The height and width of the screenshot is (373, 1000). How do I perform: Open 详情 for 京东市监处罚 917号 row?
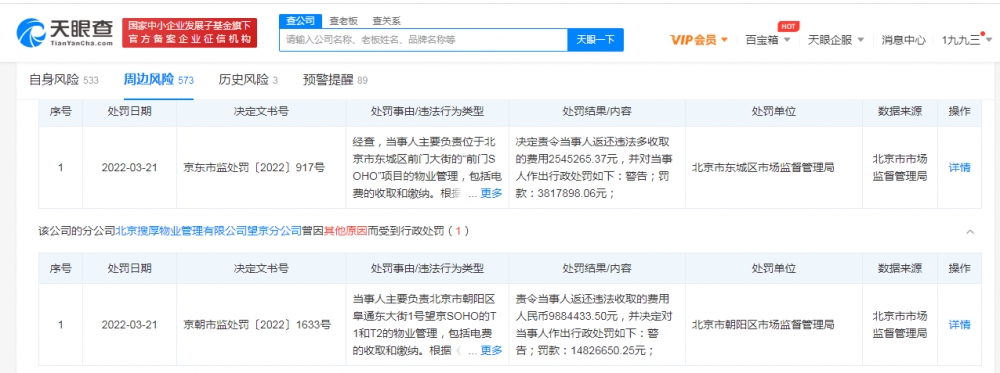tap(959, 168)
